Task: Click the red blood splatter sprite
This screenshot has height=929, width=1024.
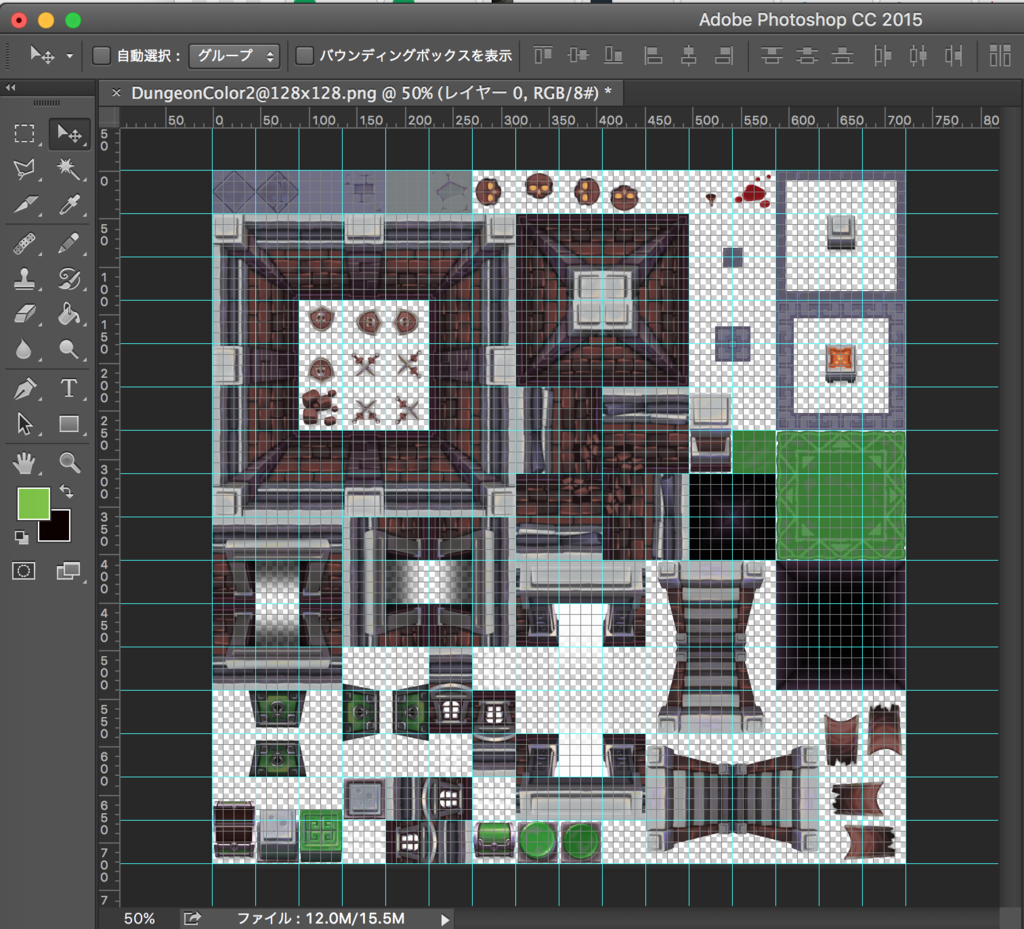Action: 754,192
